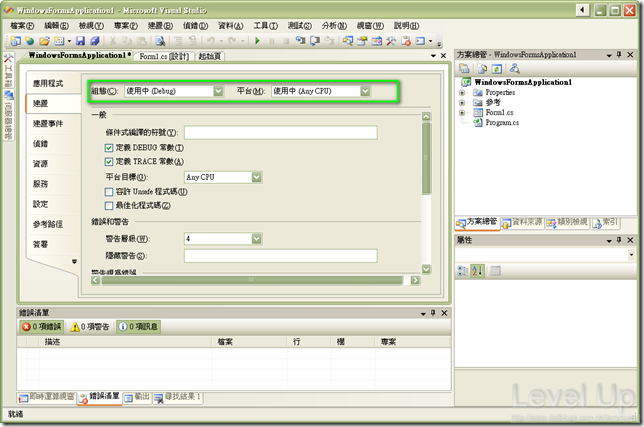Click the Save All icon
This screenshot has height=427, width=644.
[95, 41]
